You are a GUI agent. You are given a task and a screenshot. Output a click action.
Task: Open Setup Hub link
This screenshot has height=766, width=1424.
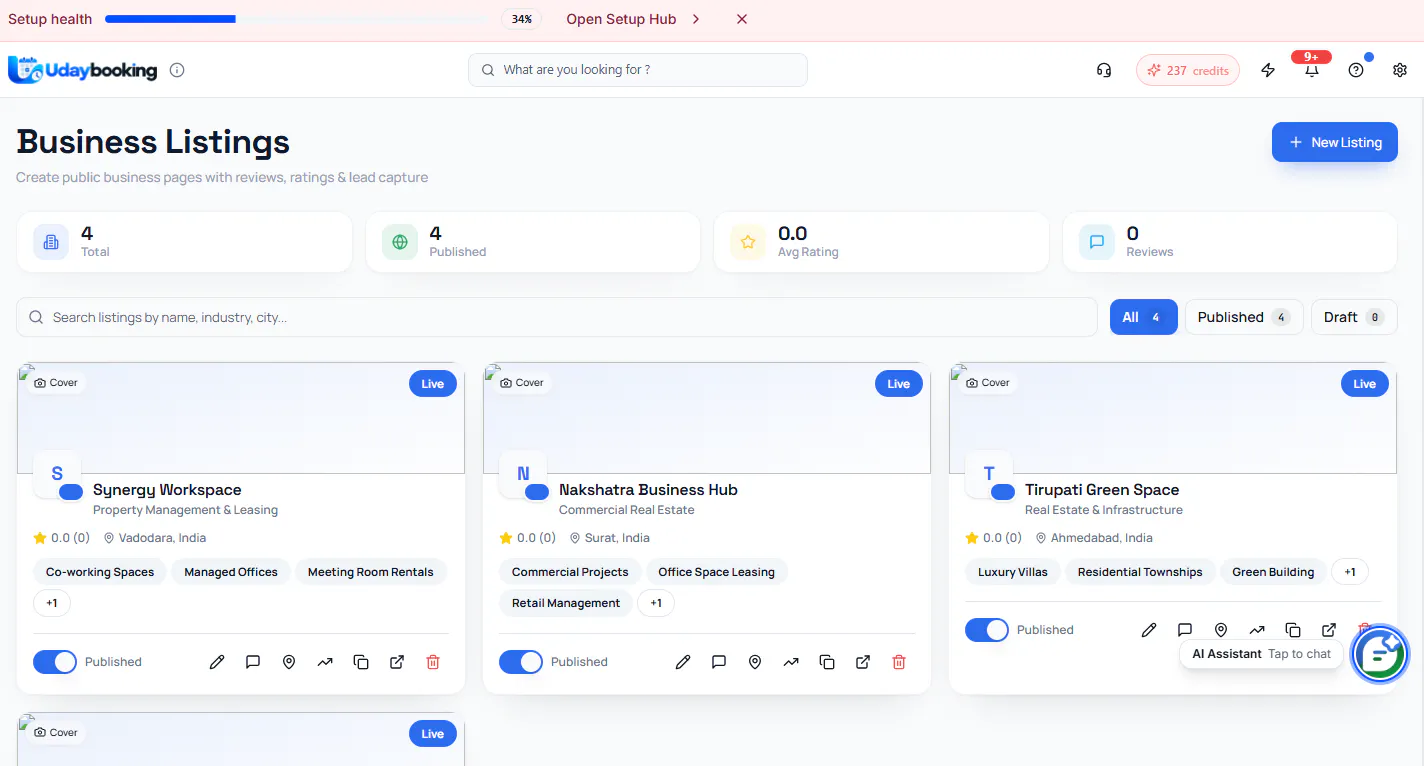[x=621, y=19]
